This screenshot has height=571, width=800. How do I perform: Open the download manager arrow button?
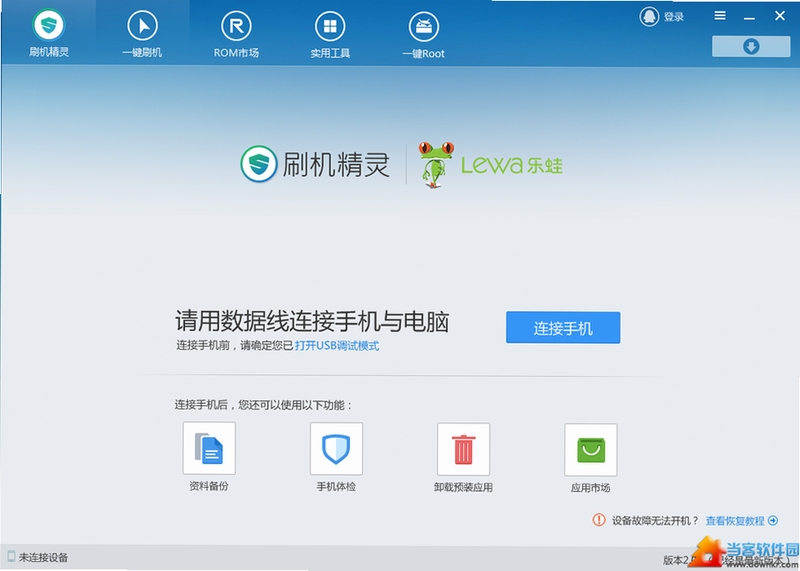click(751, 47)
